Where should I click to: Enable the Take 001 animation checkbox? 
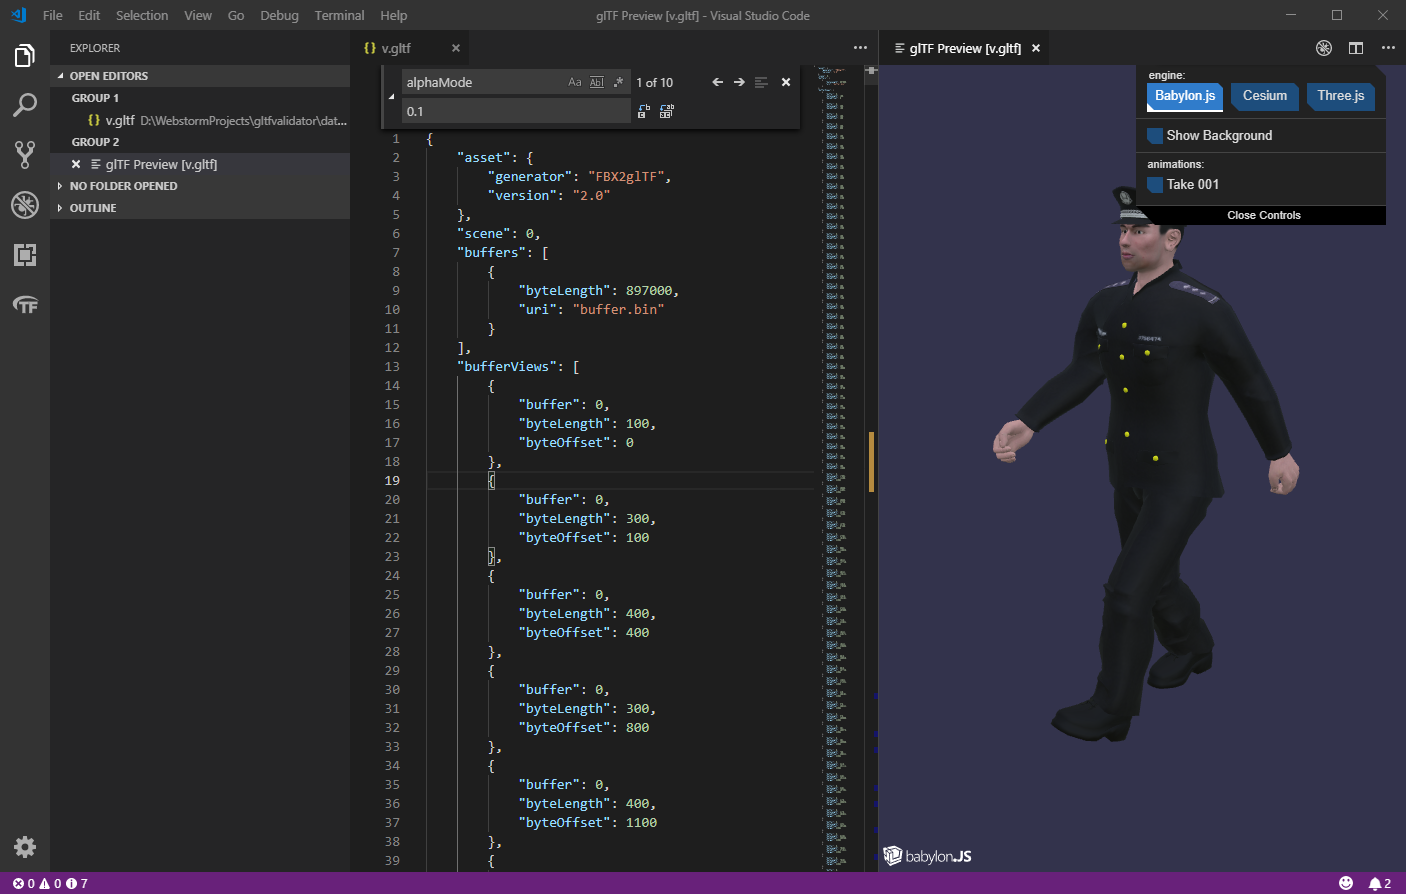click(1155, 185)
